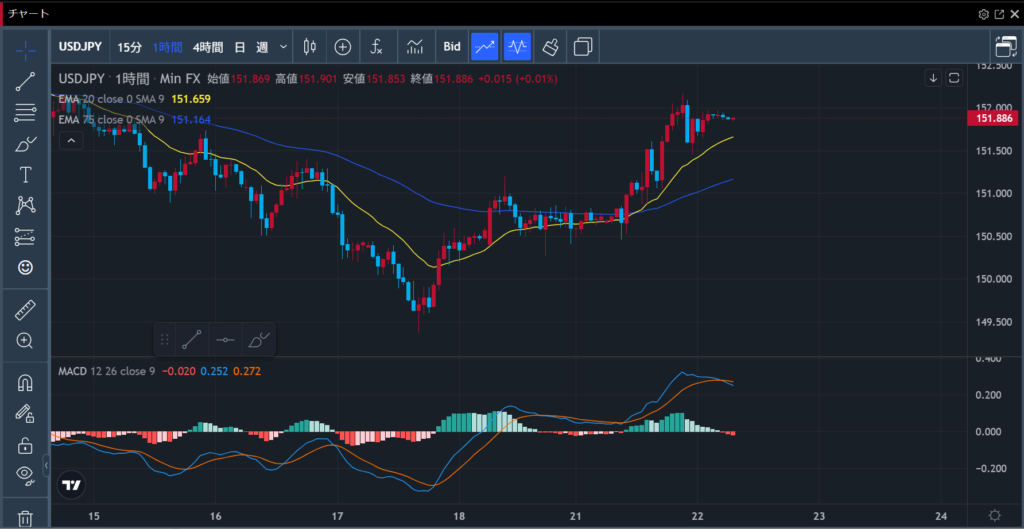Pick the ruler measure tool
Screen dimensions: 1024x529
[x=25, y=311]
